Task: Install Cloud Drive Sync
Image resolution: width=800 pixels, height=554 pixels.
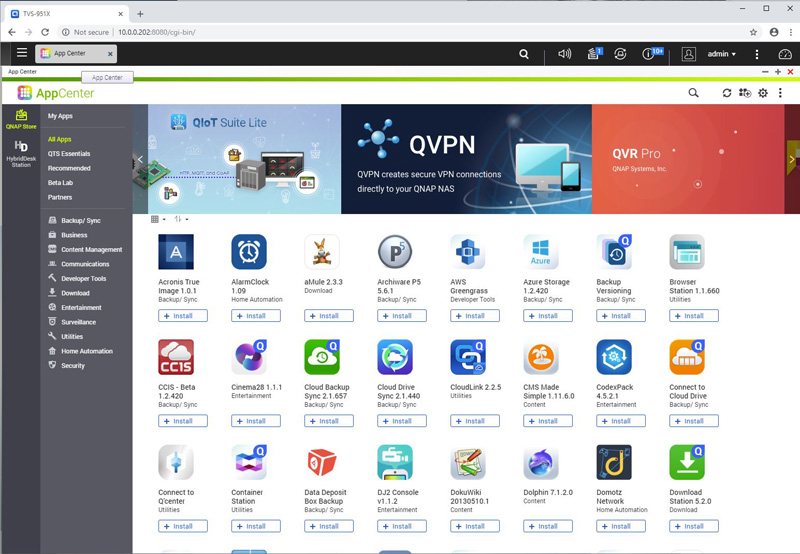Action: [x=402, y=421]
